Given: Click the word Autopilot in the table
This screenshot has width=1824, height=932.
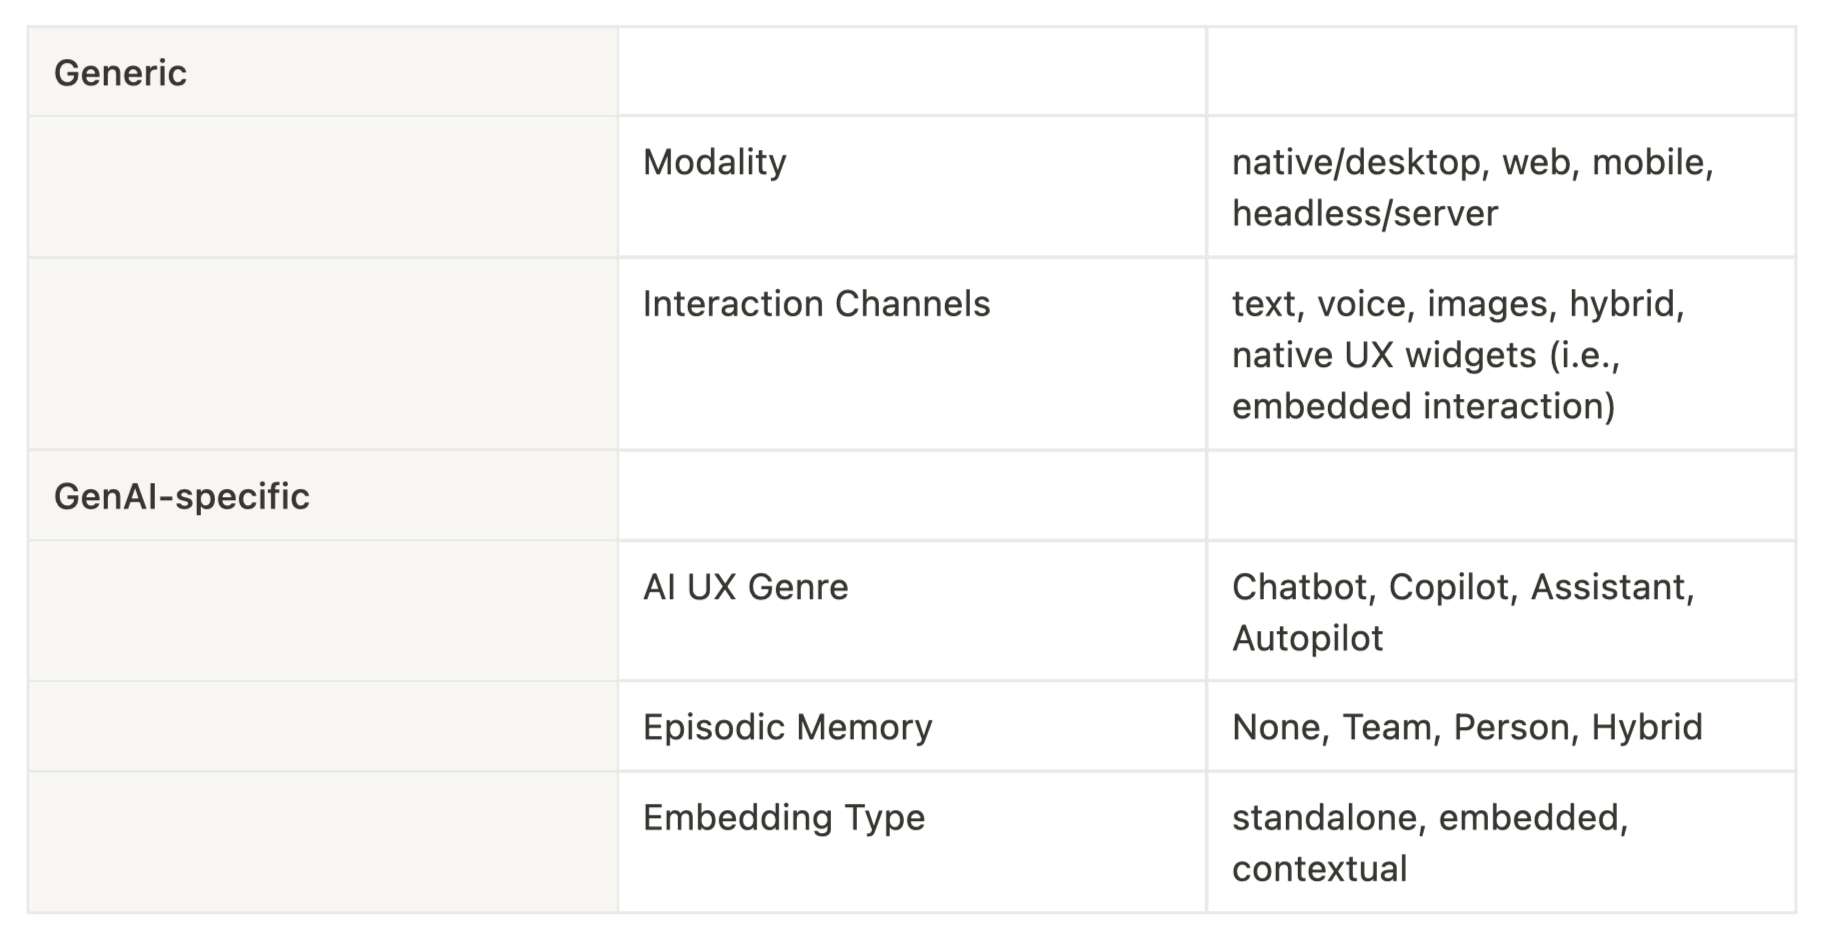Looking at the screenshot, I should click(1307, 638).
